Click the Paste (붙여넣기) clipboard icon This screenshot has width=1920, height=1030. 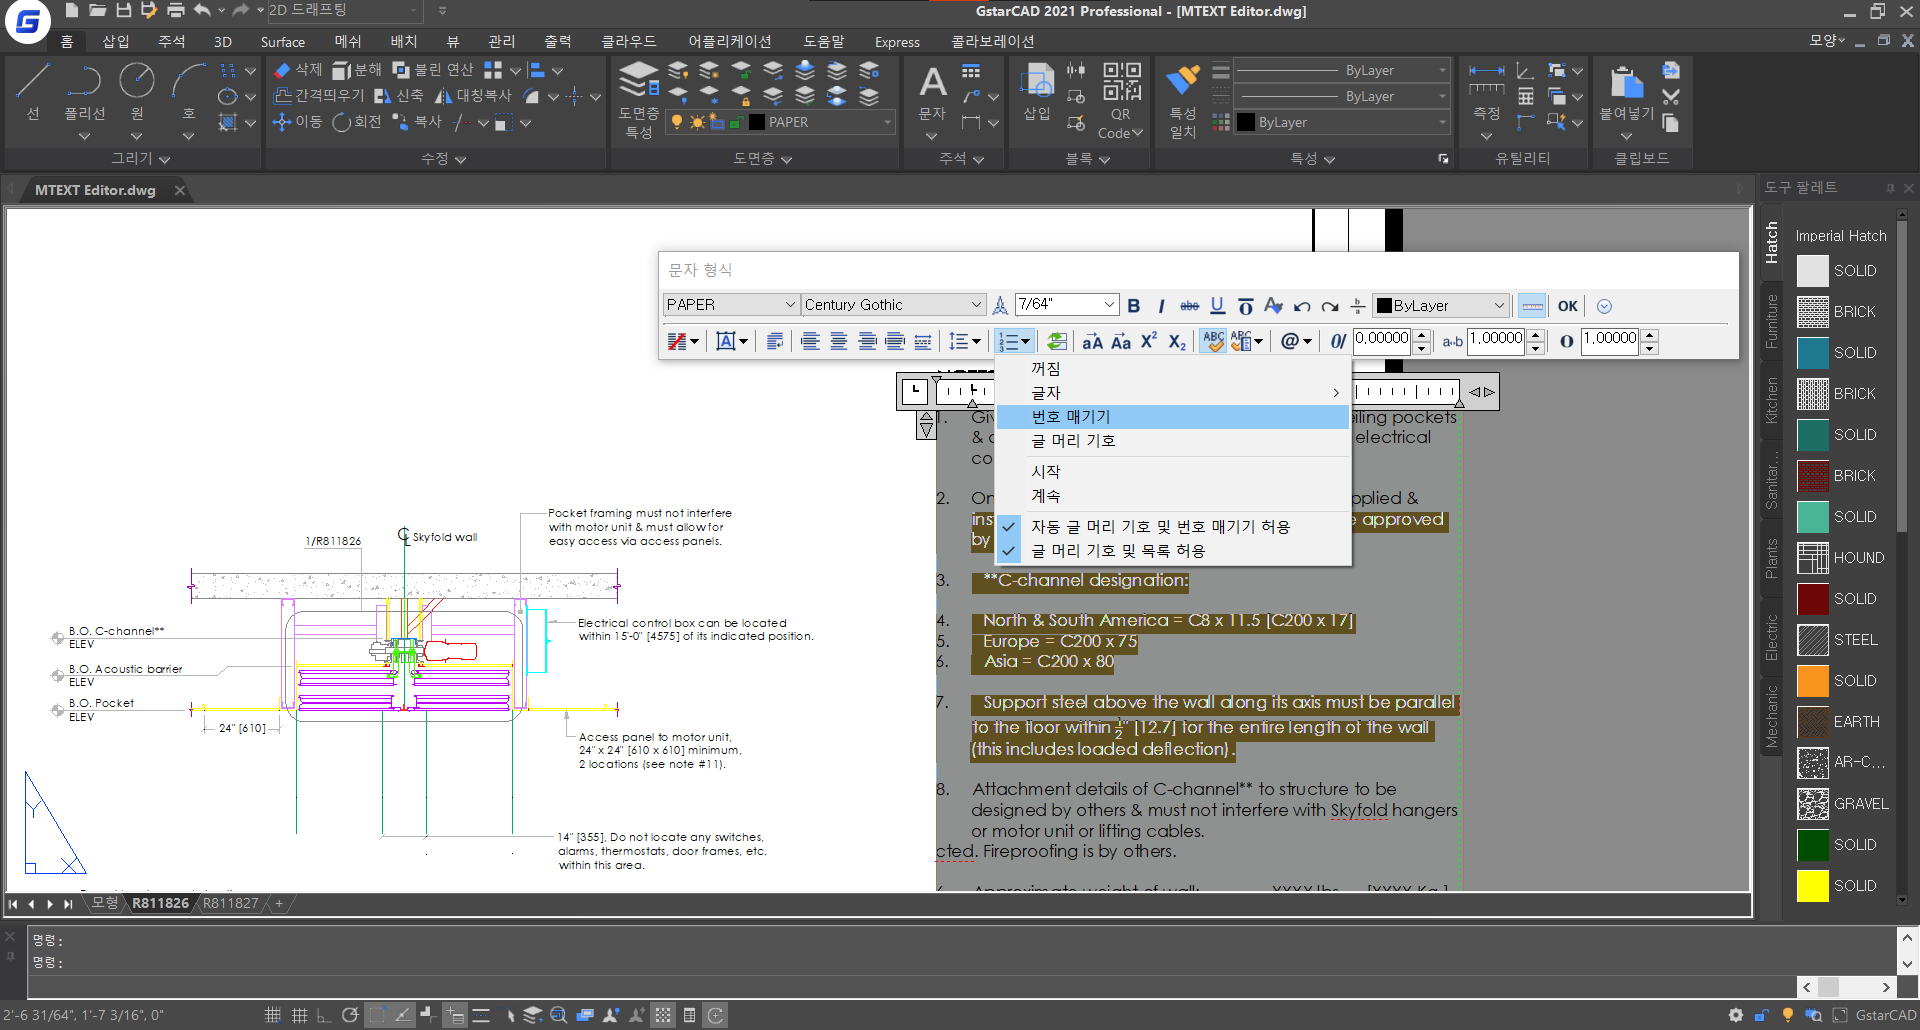point(1627,92)
